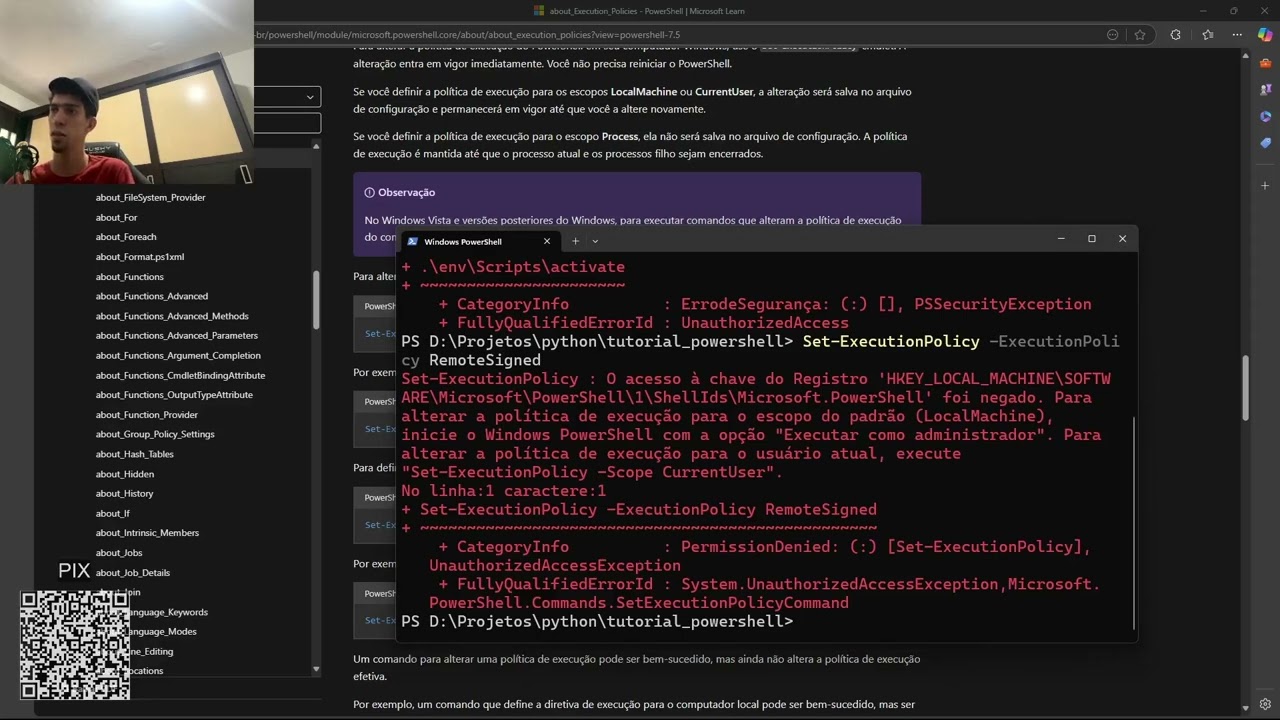Open about_Functions_OutputTypeAttribute article

(175, 395)
